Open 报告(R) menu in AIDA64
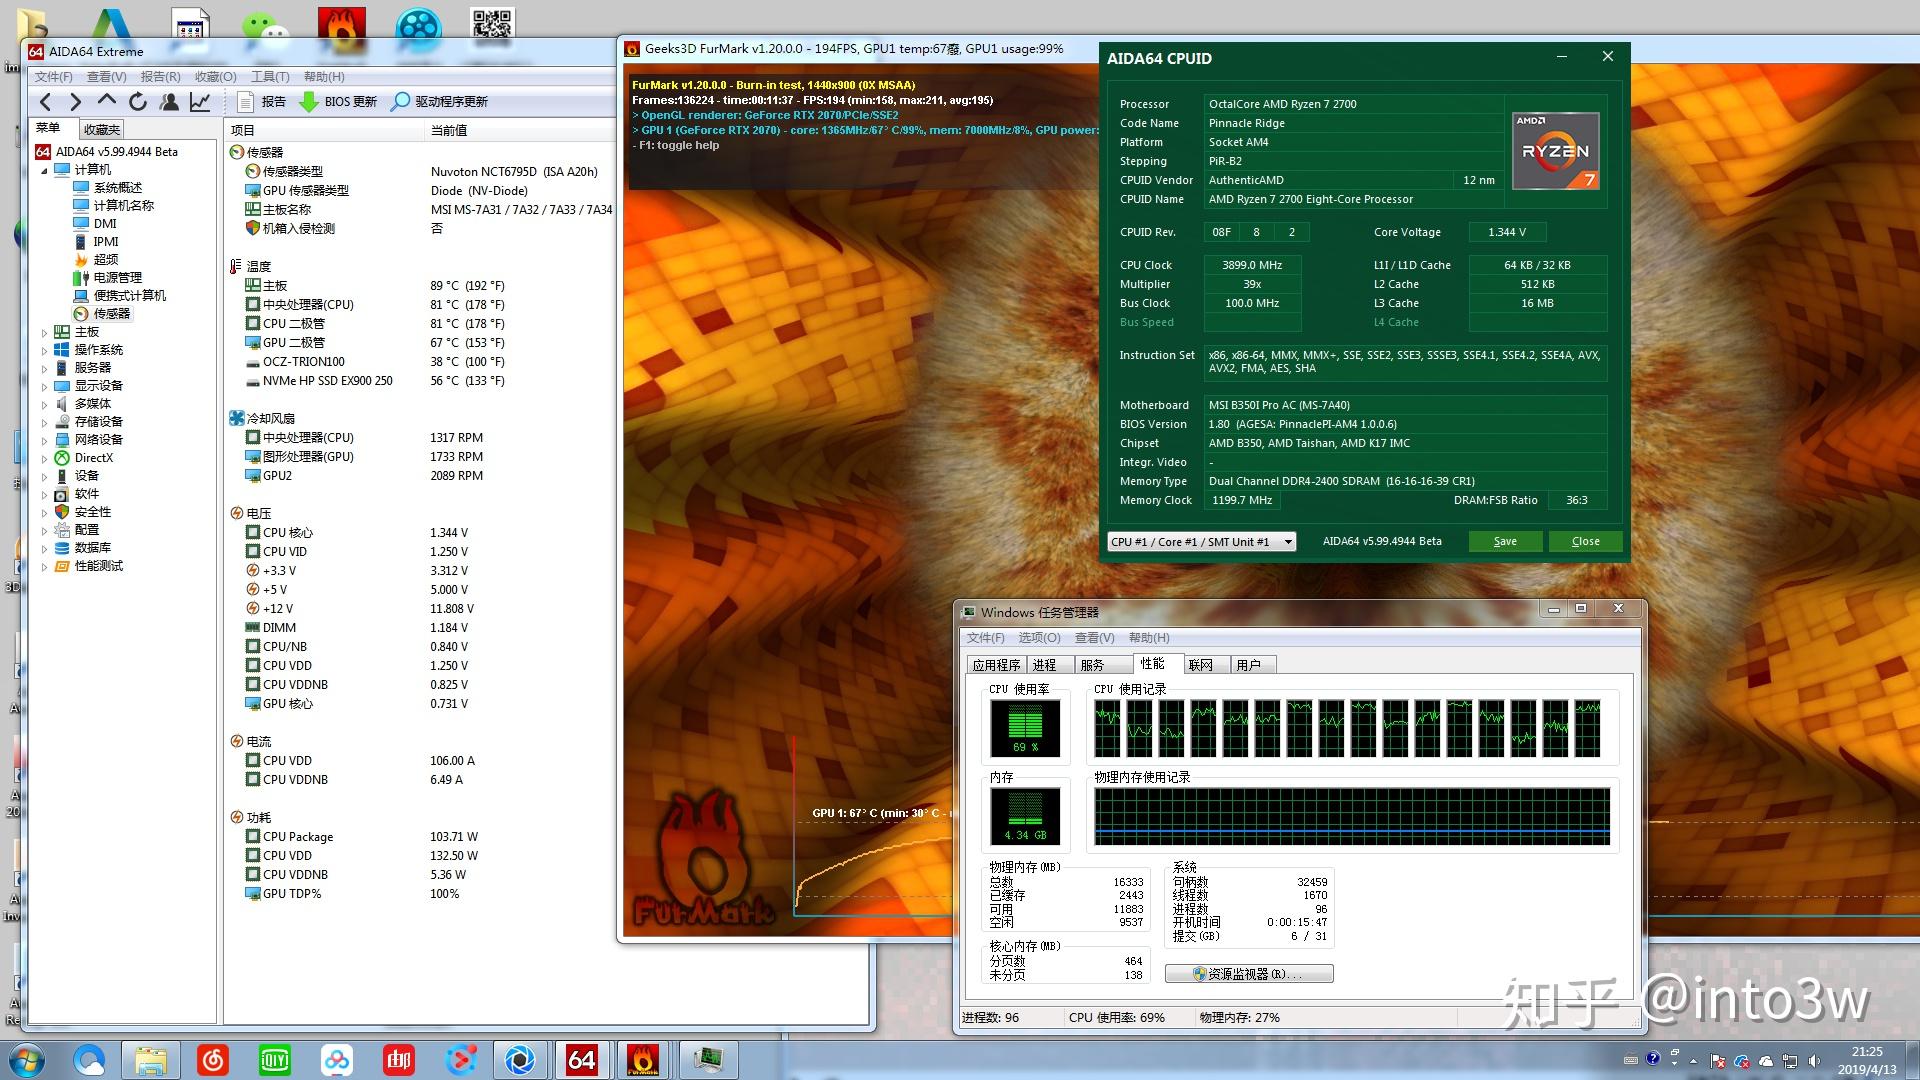The width and height of the screenshot is (1920, 1080). [x=160, y=76]
